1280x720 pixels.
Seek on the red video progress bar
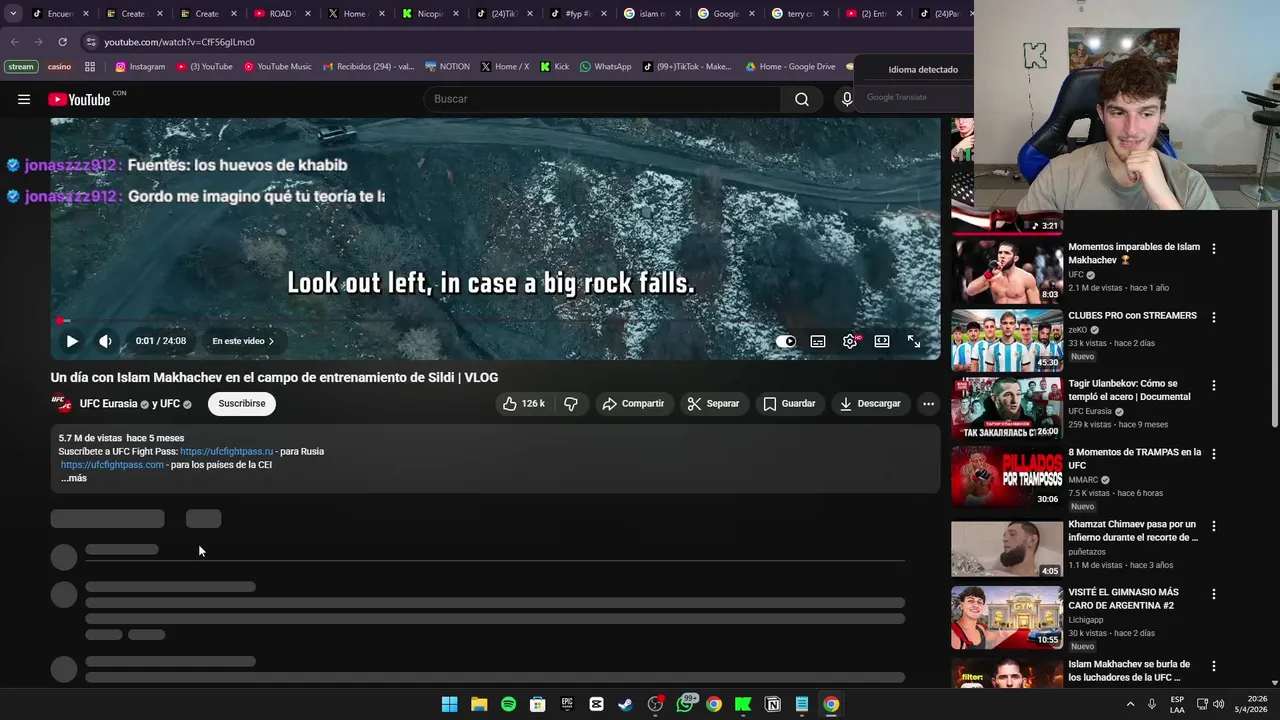pyautogui.click(x=495, y=321)
